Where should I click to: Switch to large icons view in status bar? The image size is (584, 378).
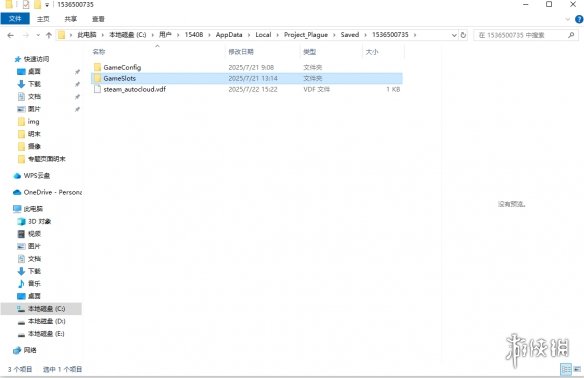(577, 369)
